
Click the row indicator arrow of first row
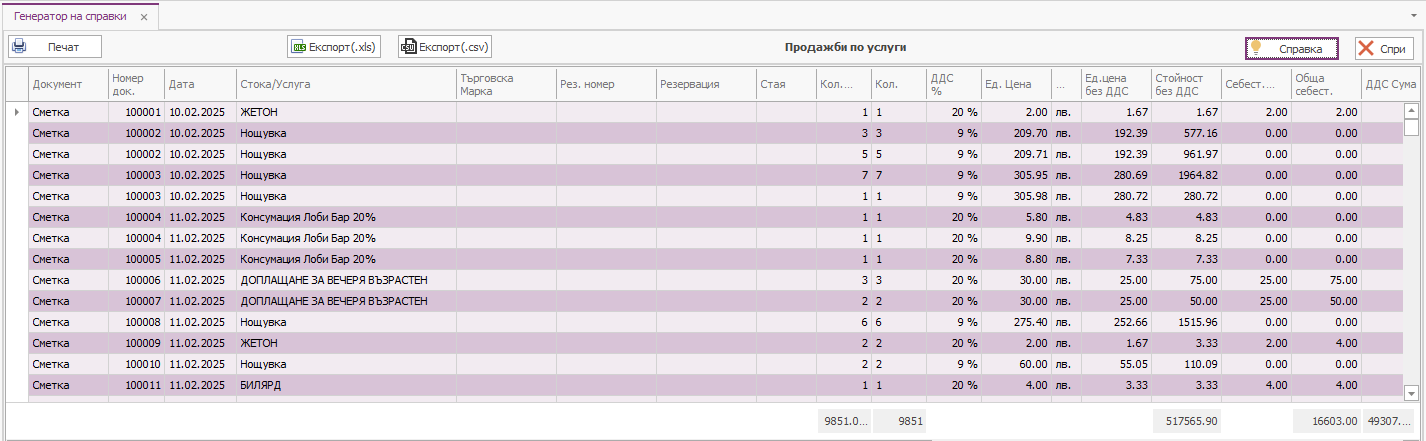click(16, 113)
